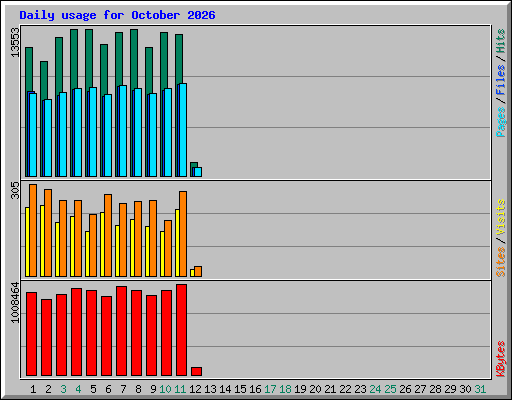Viewport: 512px width, 400px height.
Task: Click the Visits axis value 305
Action: pyautogui.click(x=15, y=190)
